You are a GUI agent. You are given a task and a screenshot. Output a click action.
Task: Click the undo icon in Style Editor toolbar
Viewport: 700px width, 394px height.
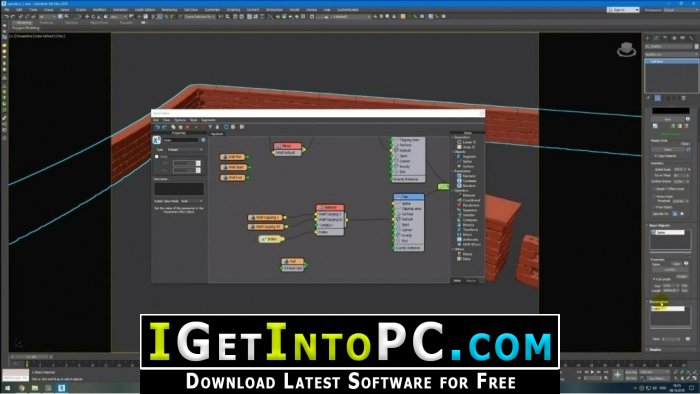(157, 127)
